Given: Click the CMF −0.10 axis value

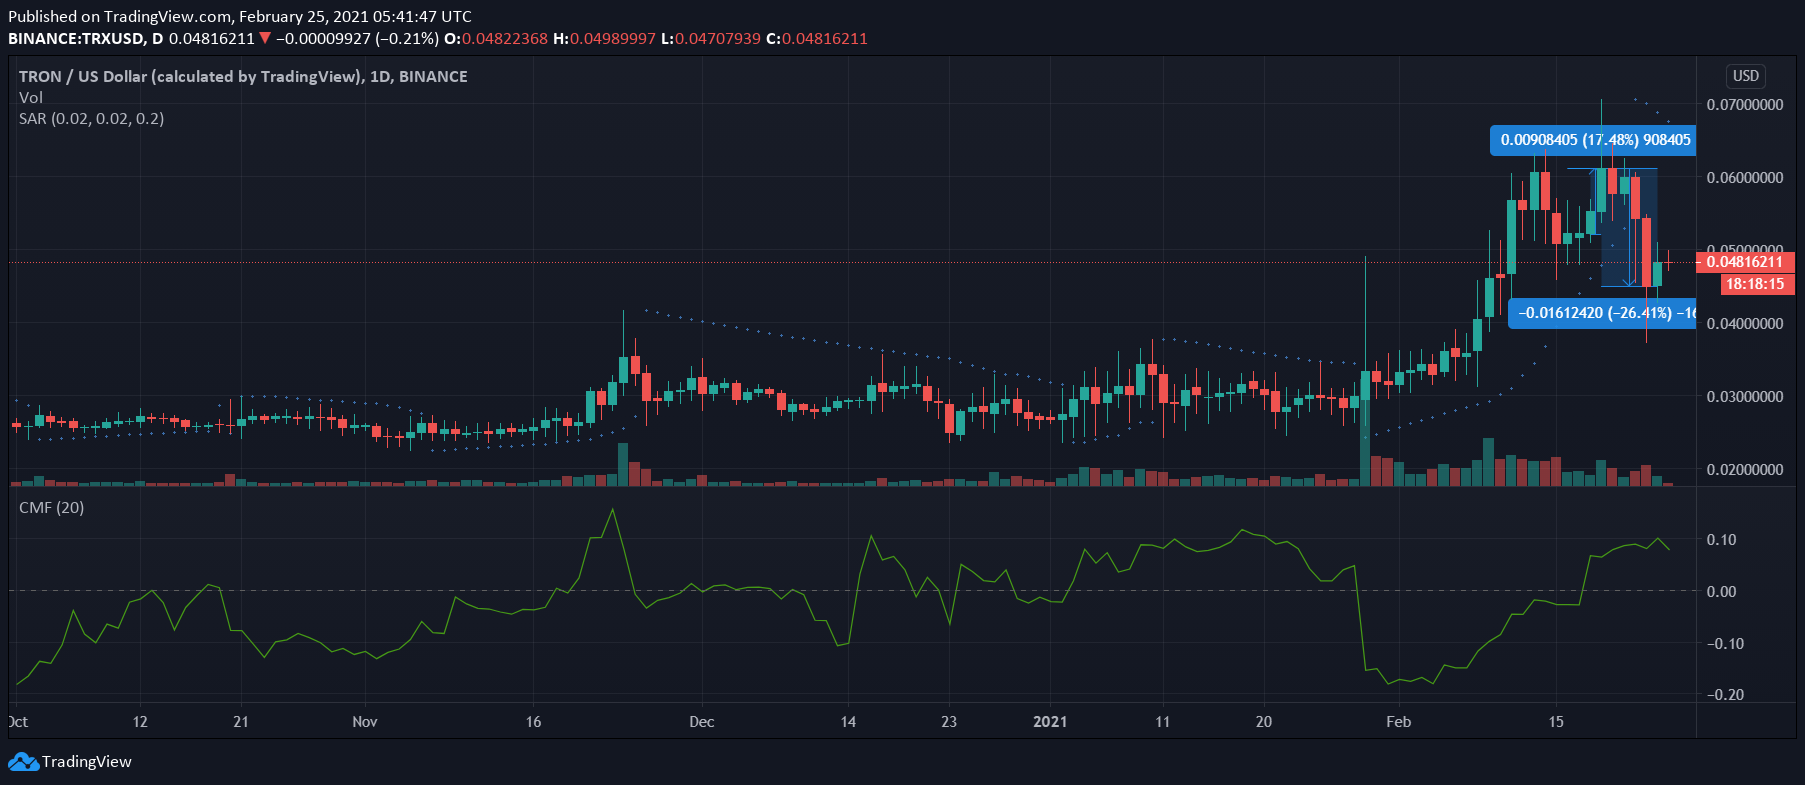Looking at the screenshot, I should coord(1725,644).
